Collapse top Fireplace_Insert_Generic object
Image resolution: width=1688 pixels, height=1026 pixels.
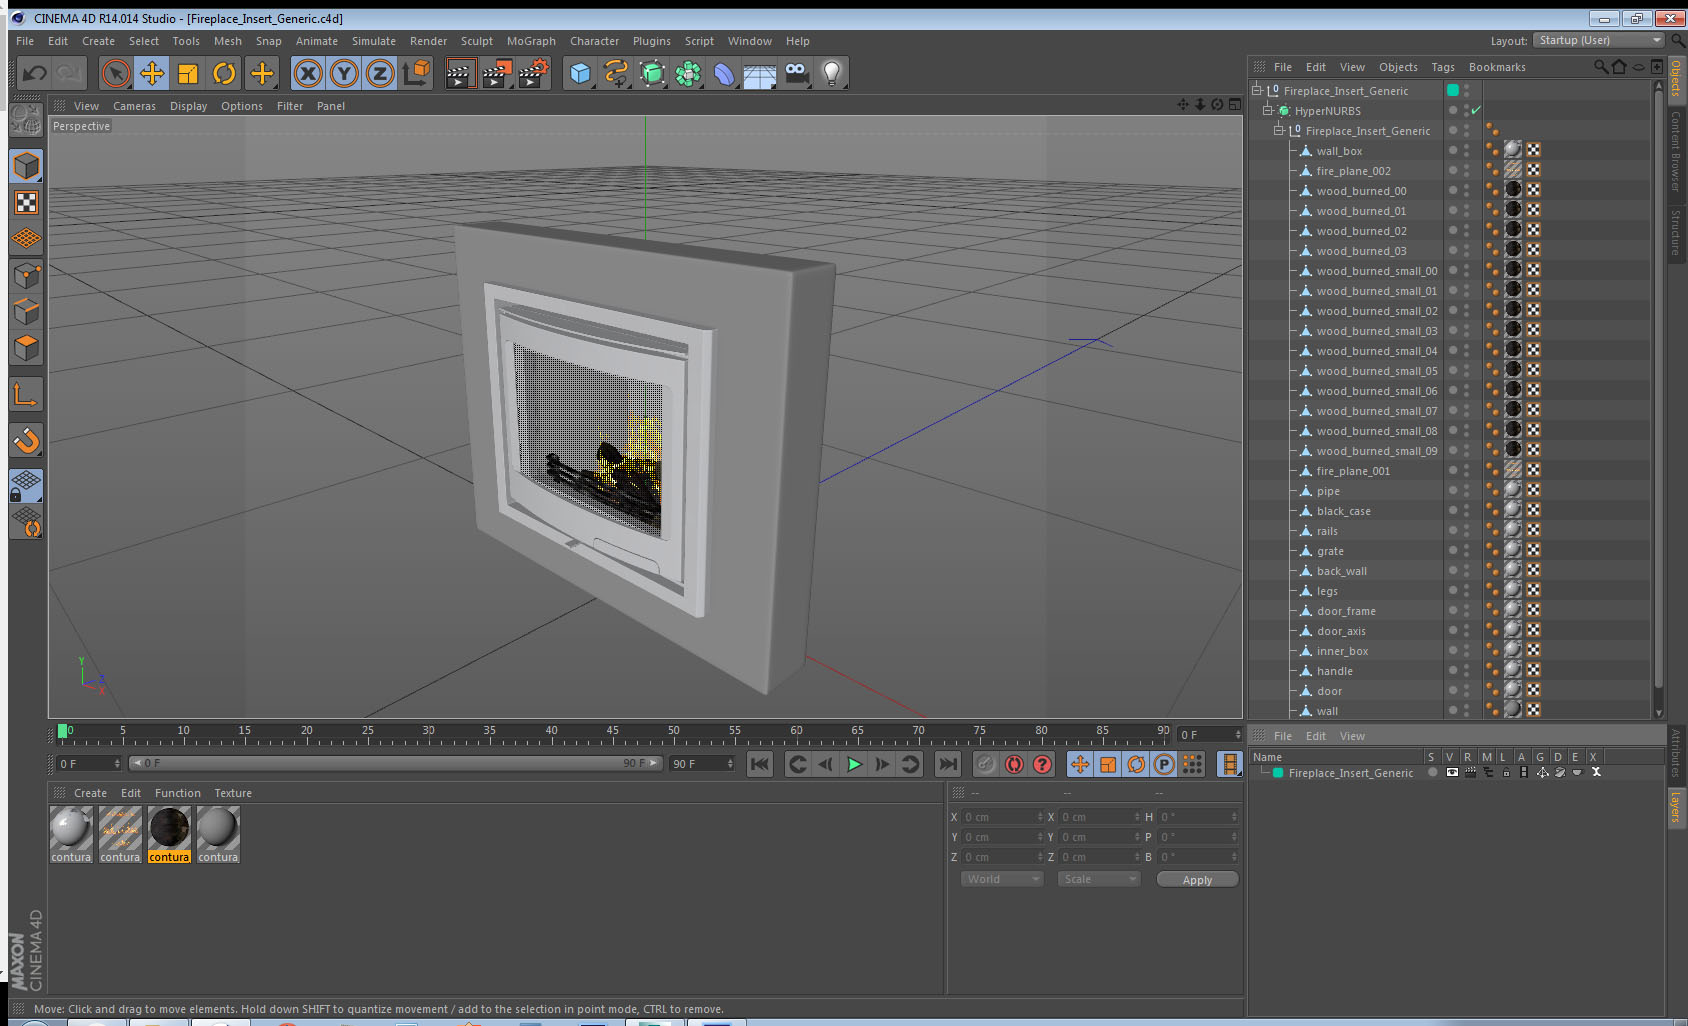1257,90
